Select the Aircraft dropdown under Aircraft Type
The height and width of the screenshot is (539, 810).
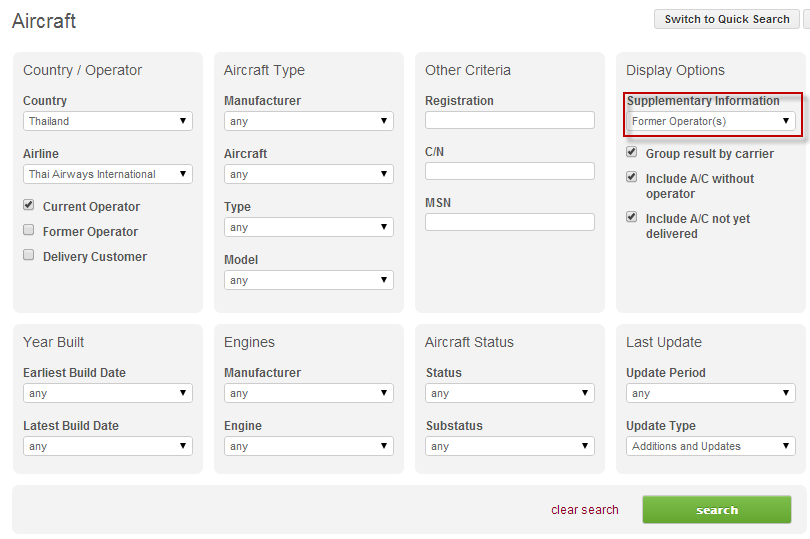308,174
